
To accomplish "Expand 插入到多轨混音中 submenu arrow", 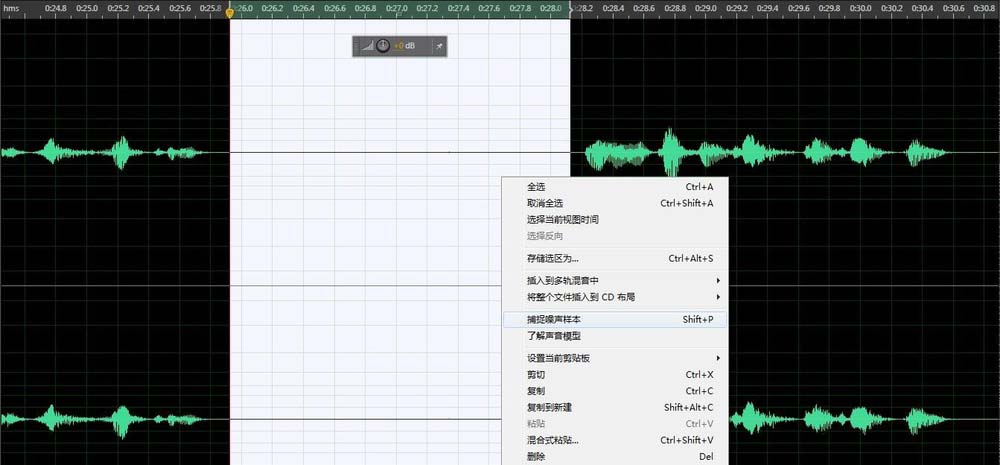I will click(x=718, y=281).
